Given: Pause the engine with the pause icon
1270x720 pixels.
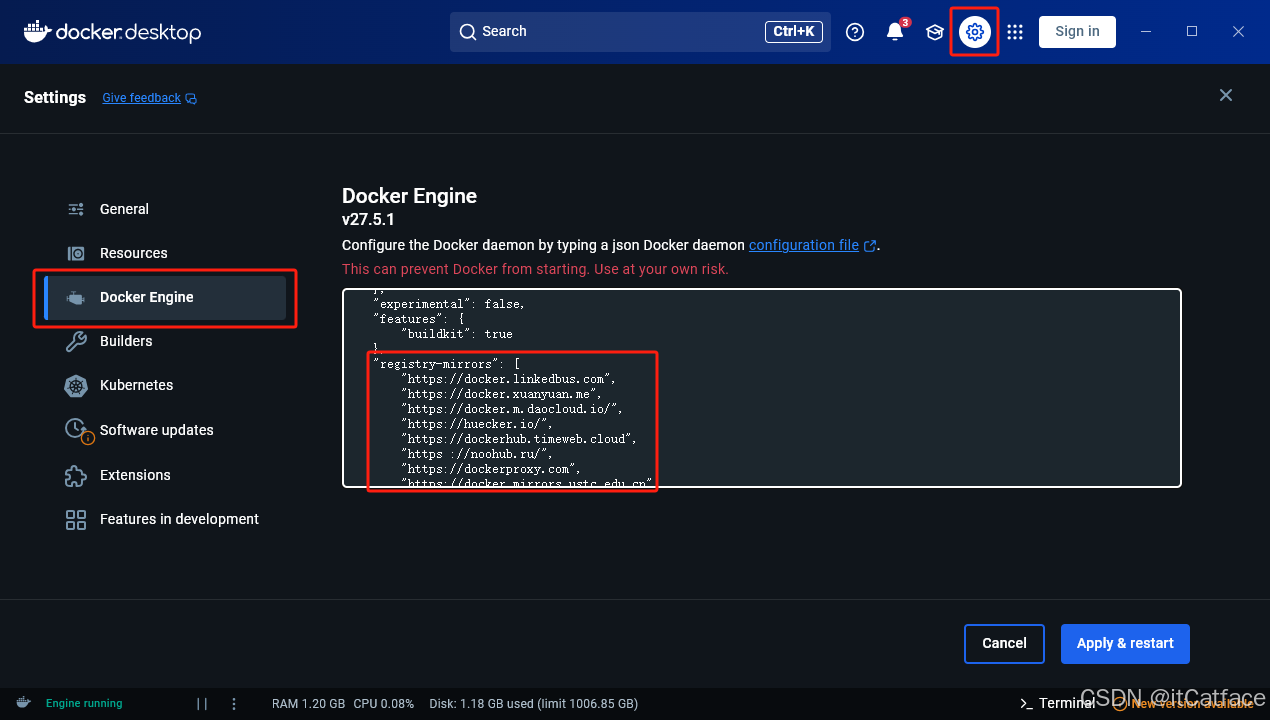Looking at the screenshot, I should (x=202, y=703).
